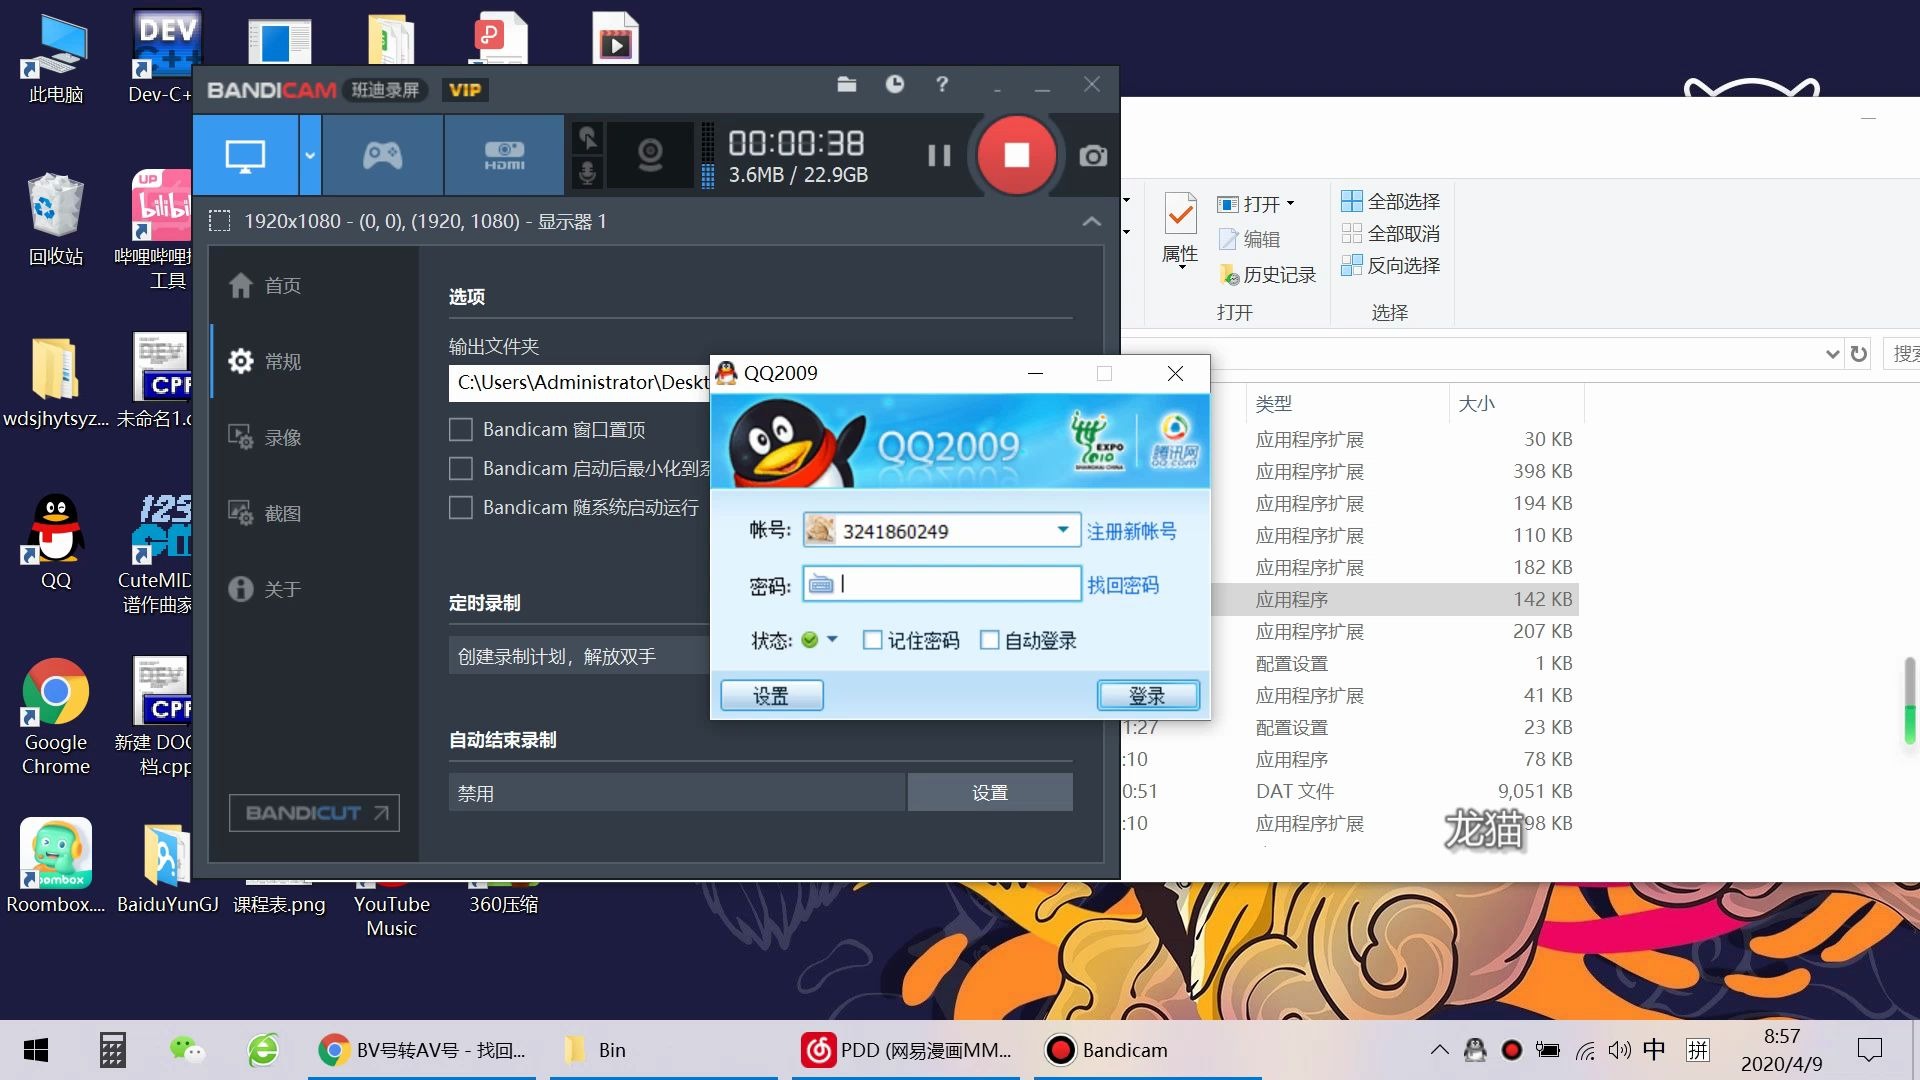
Task: Enable Bandicam 随系统启动运行 checkbox
Action: [460, 508]
